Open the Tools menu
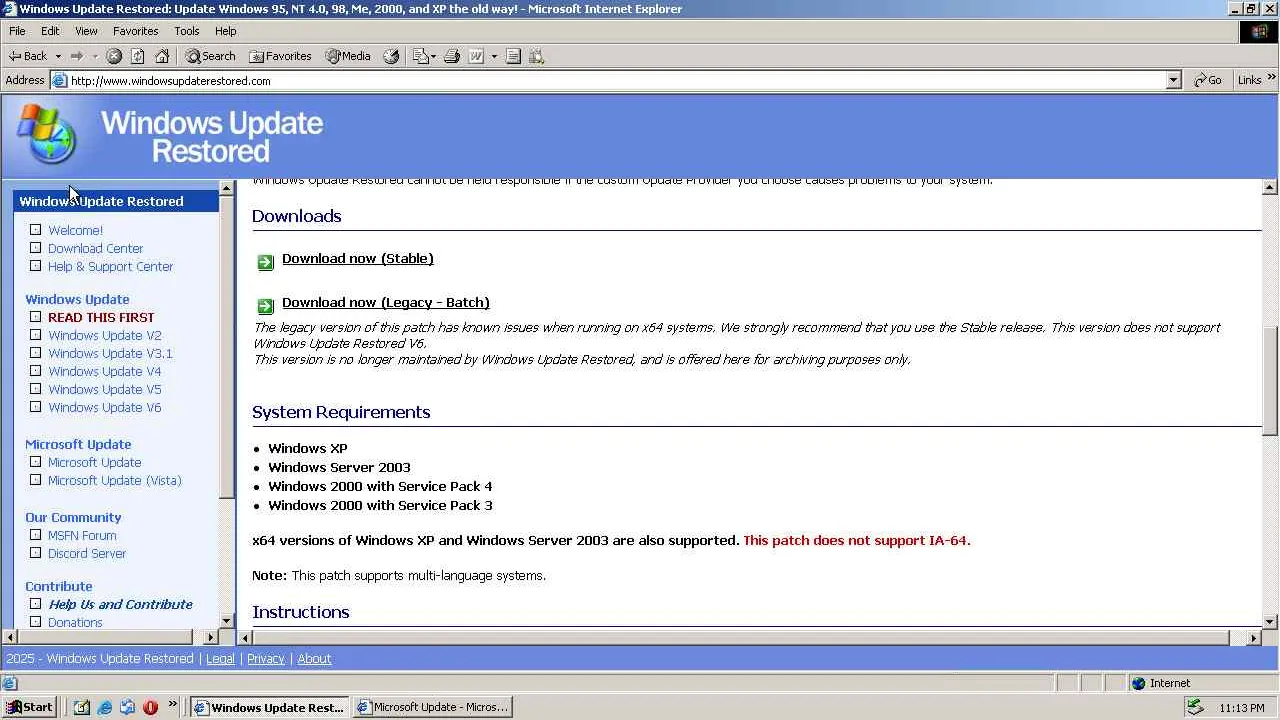 tap(187, 31)
